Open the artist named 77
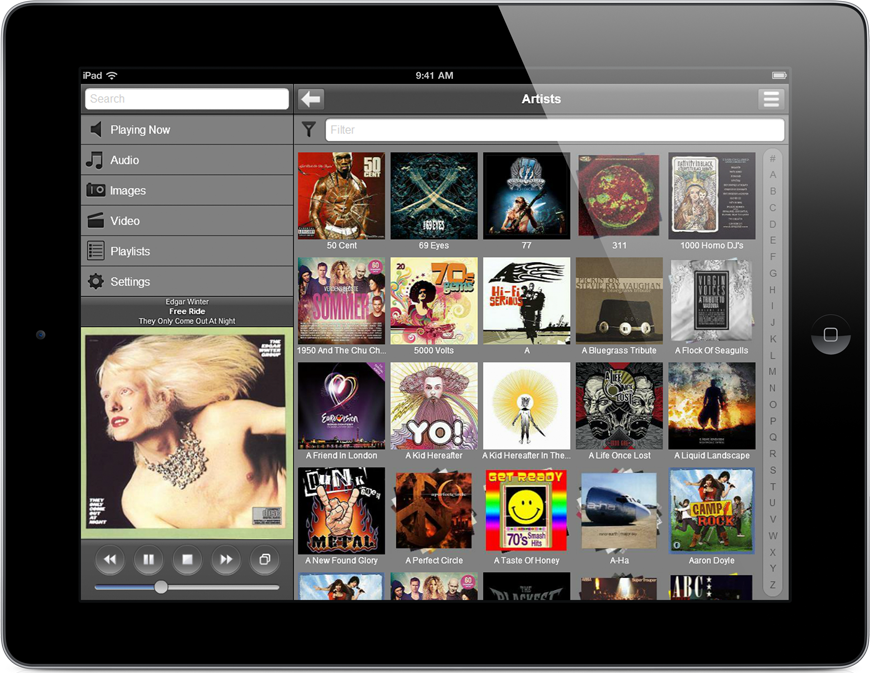Image resolution: width=870 pixels, height=673 pixels. point(527,196)
